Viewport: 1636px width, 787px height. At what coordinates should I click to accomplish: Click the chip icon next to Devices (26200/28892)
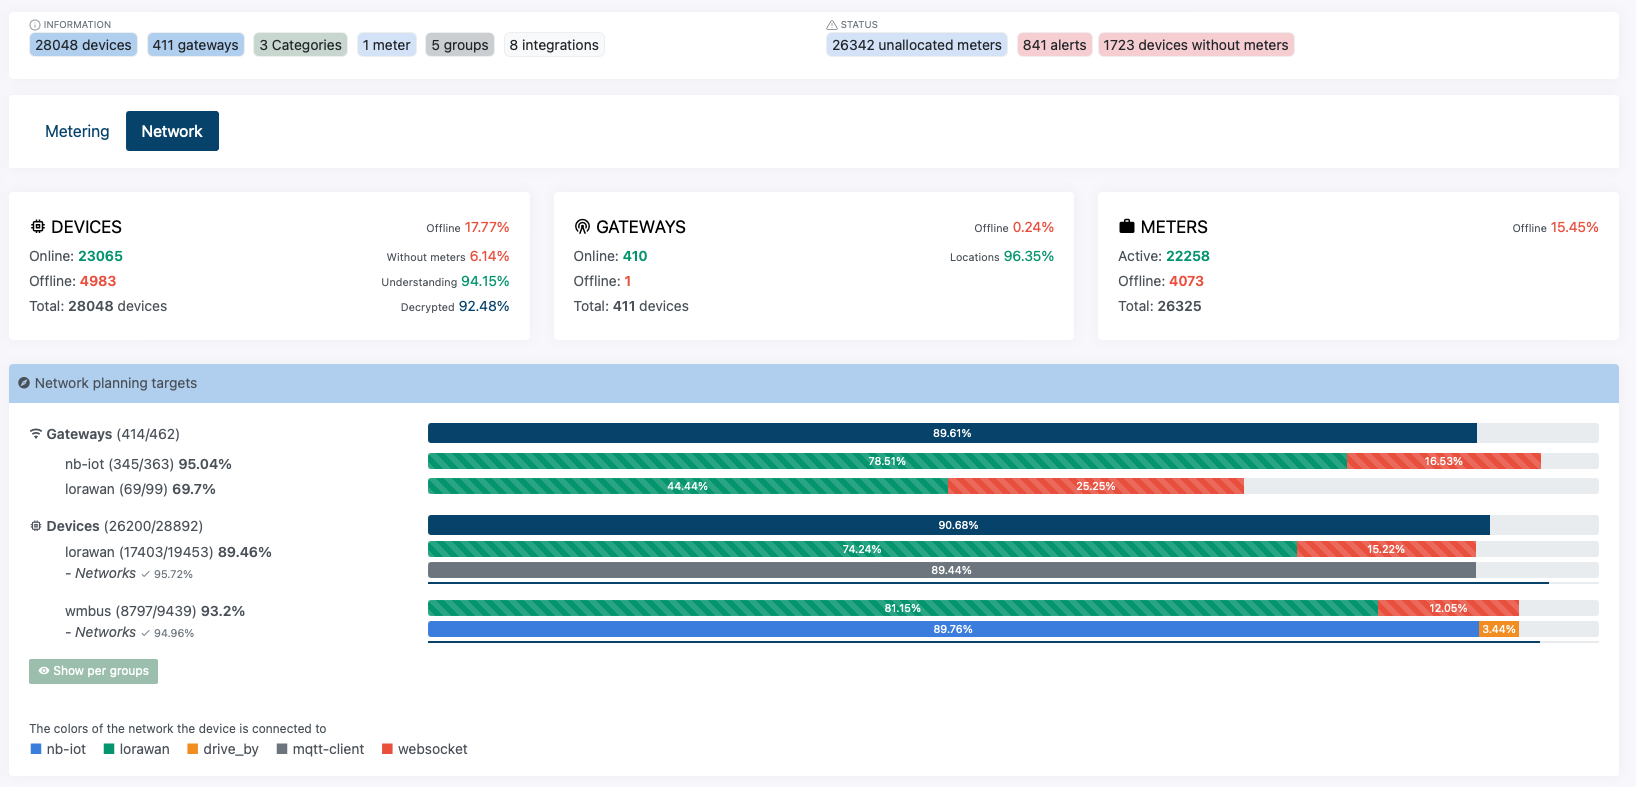tap(36, 526)
